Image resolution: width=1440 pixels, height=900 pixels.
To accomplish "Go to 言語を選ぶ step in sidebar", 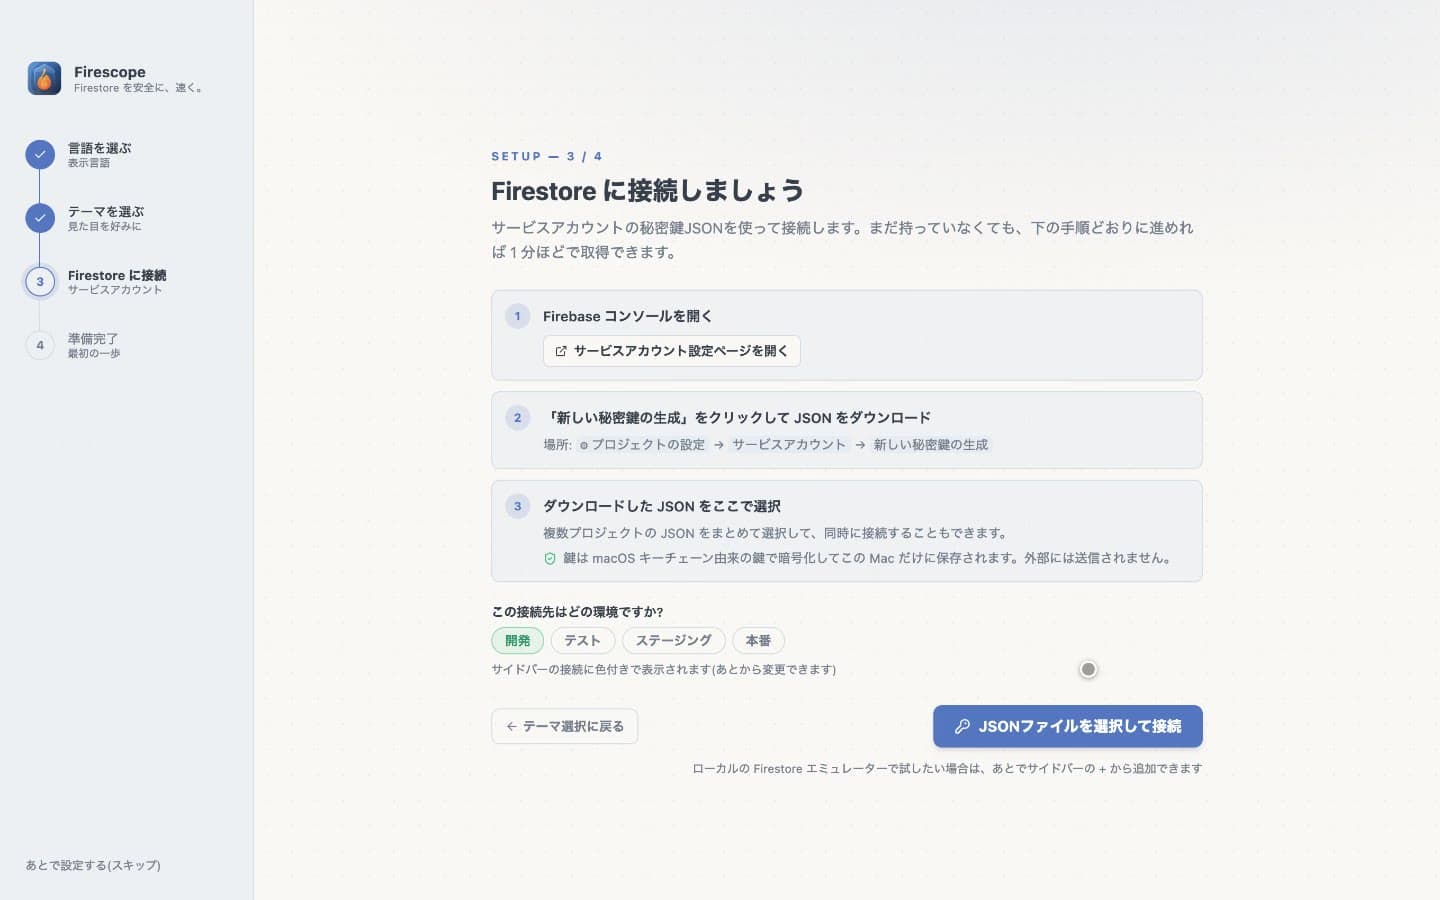I will click(99, 154).
